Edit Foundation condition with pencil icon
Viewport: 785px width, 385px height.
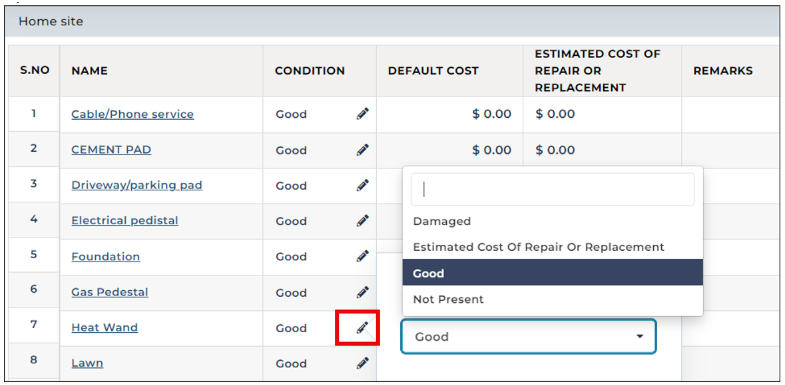(x=362, y=256)
